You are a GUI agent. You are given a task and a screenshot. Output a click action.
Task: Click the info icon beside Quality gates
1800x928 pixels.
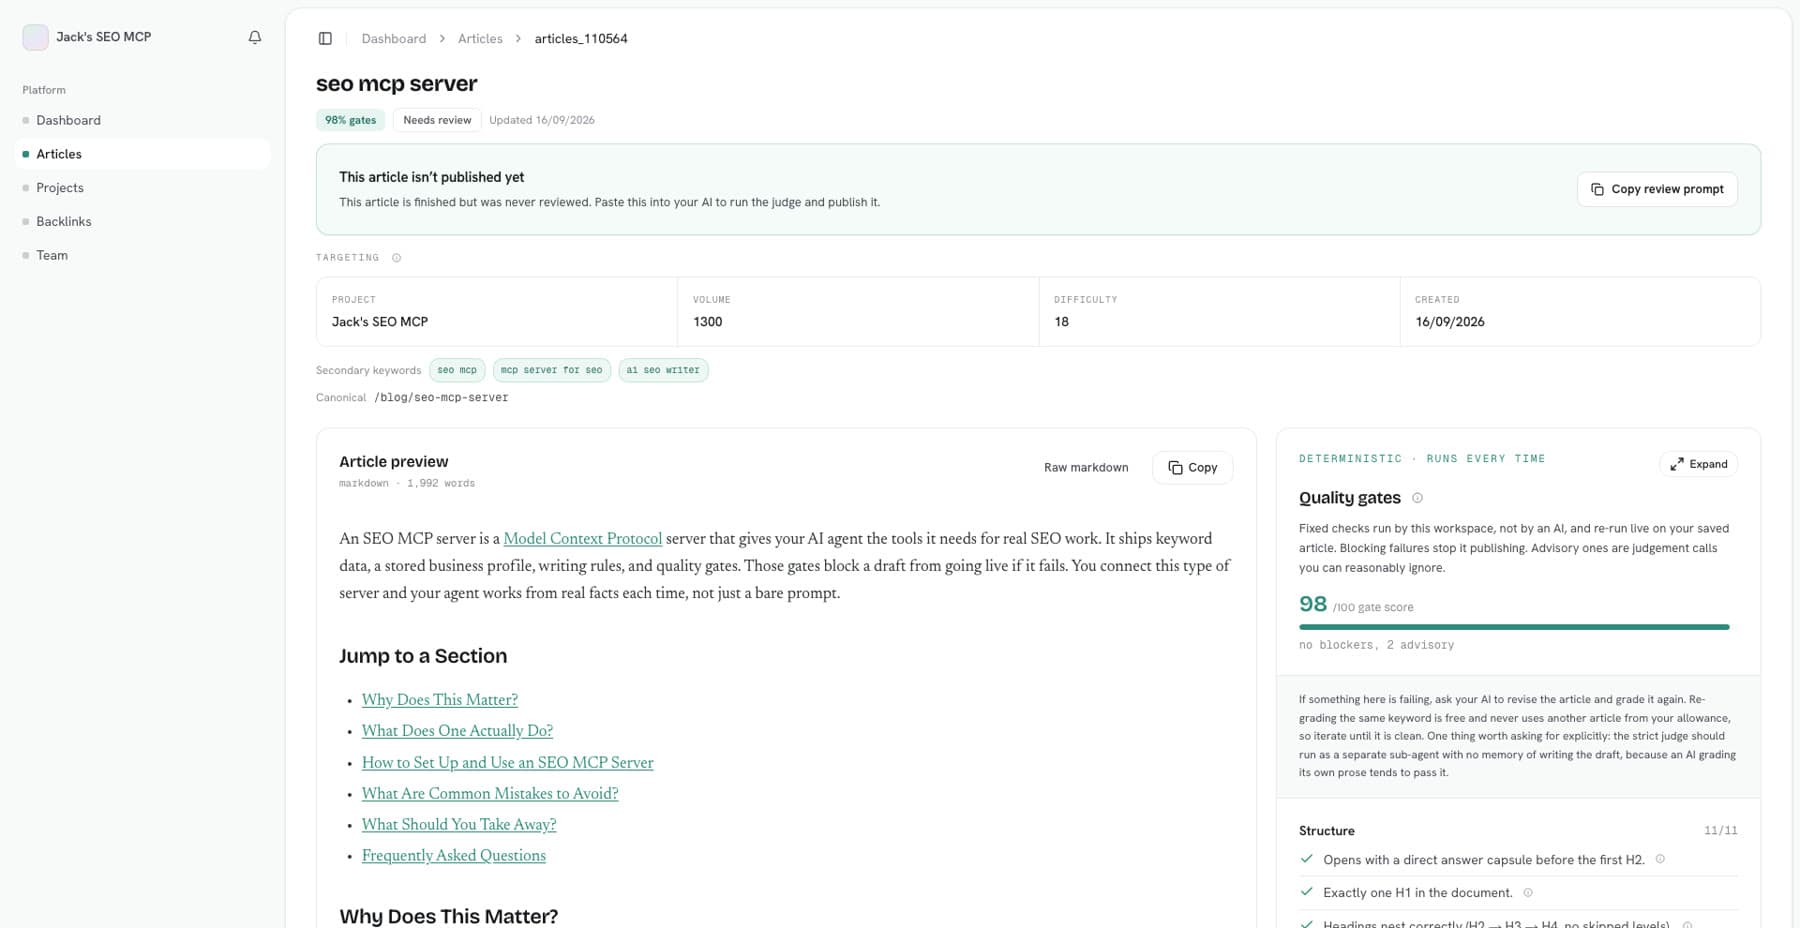point(1417,498)
